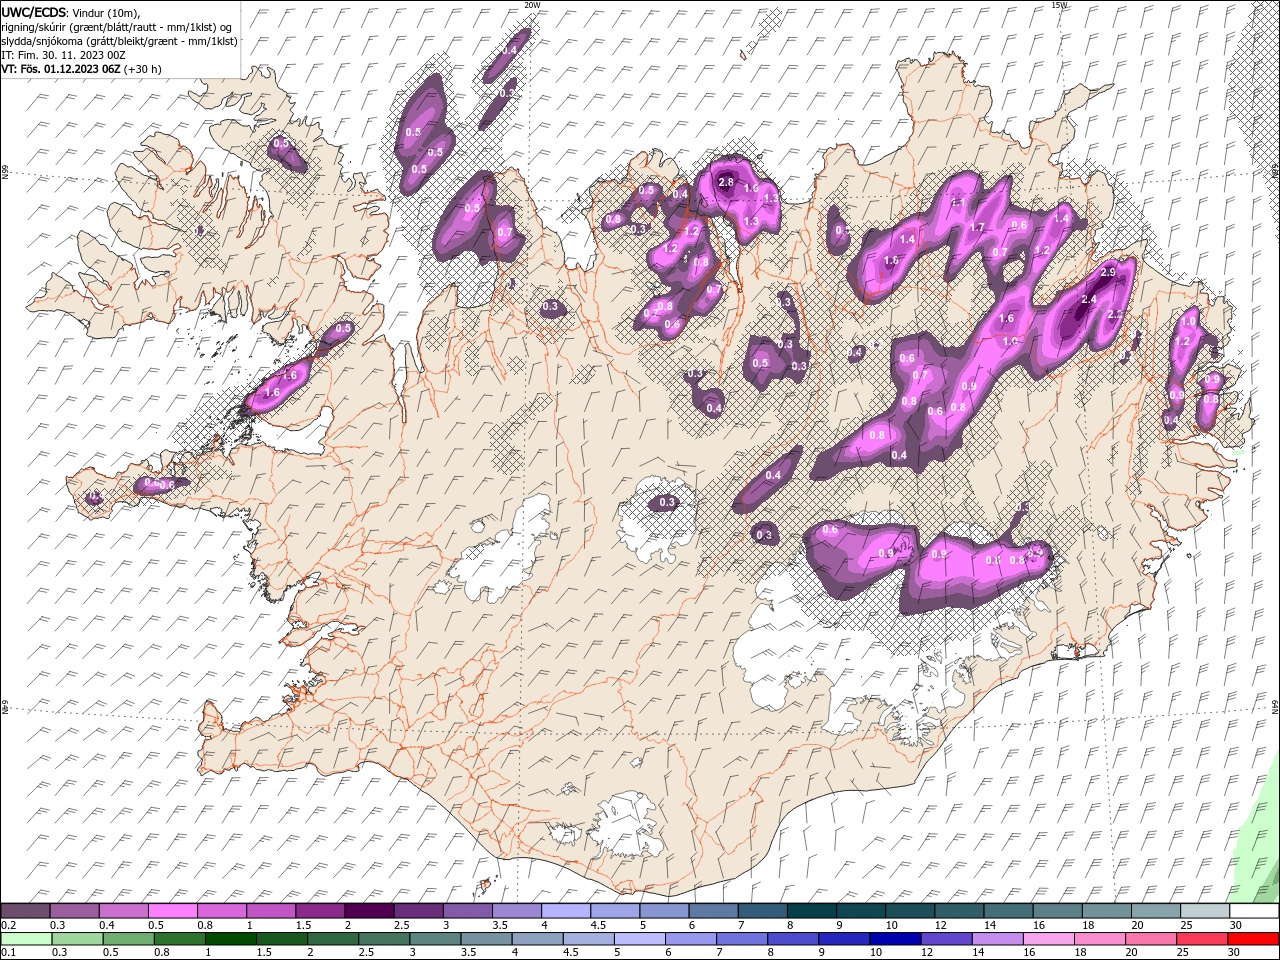Pick the darkest purple swatch labeled 2 in the upper legend
This screenshot has height=960, width=1280.
coord(370,911)
